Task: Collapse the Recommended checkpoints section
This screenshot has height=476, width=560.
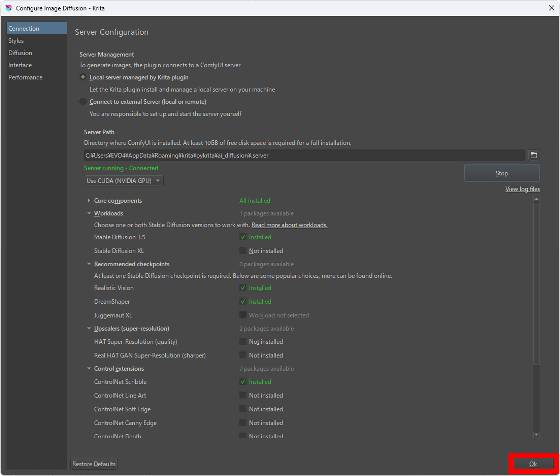Action: point(89,264)
